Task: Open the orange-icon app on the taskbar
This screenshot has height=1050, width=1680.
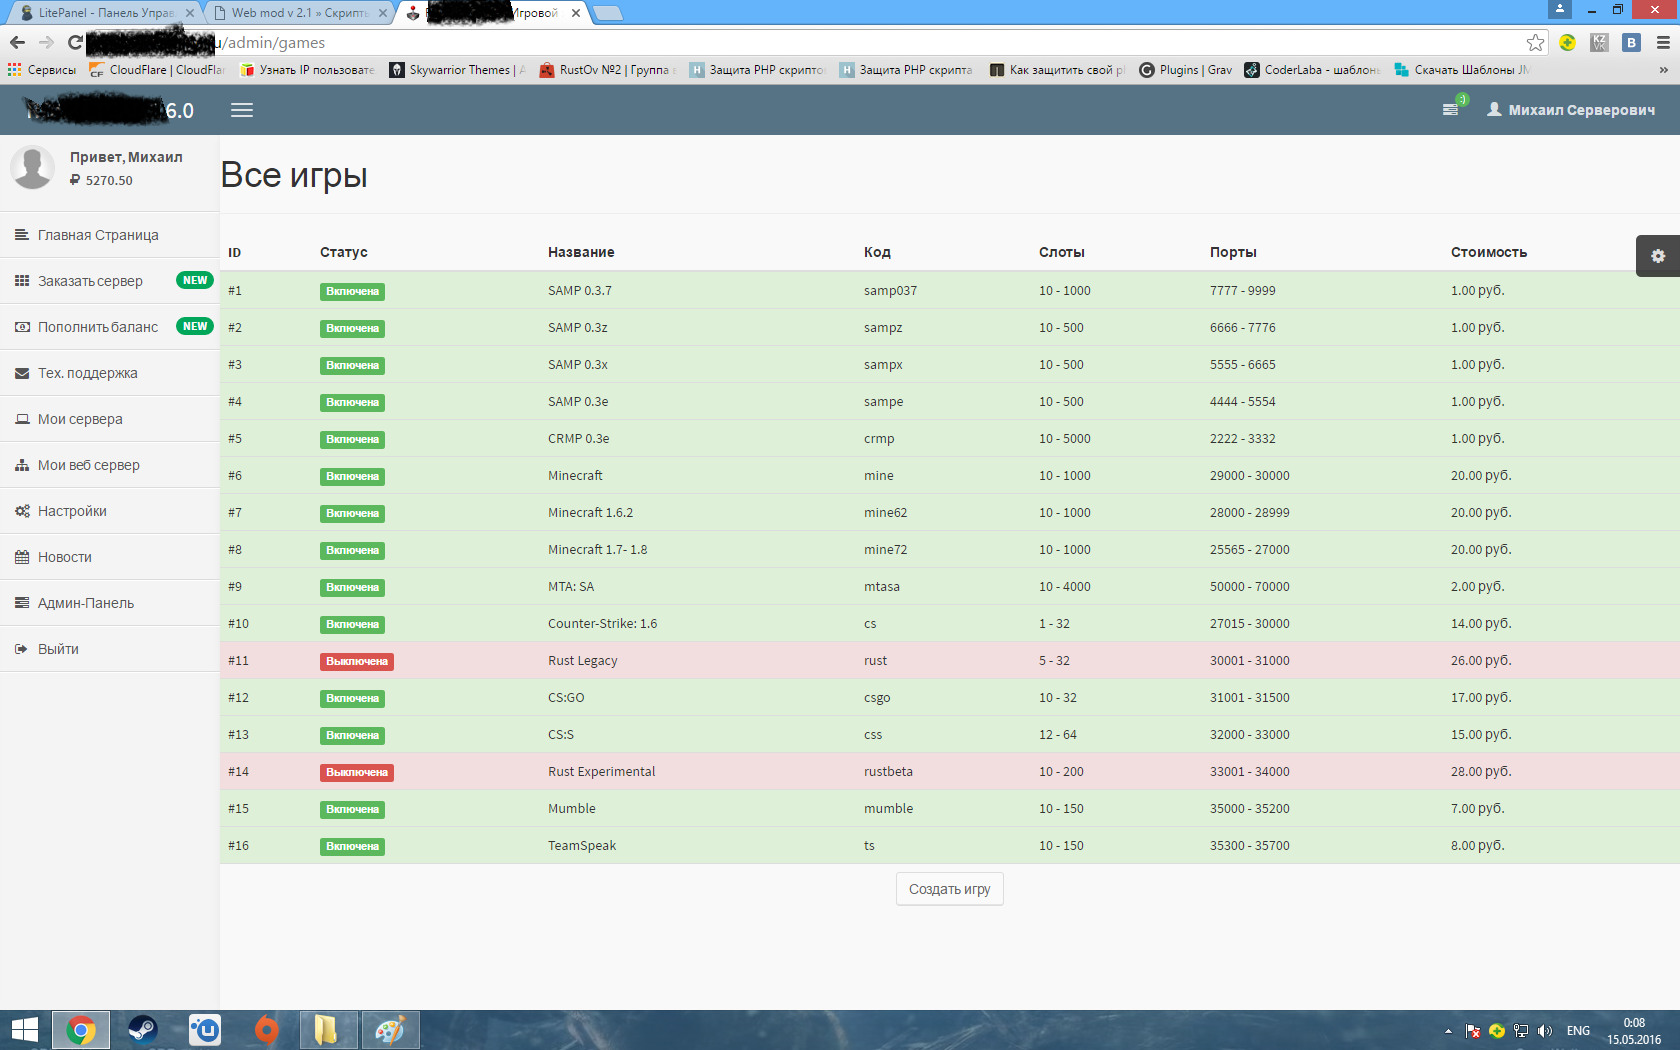Action: click(x=267, y=1030)
